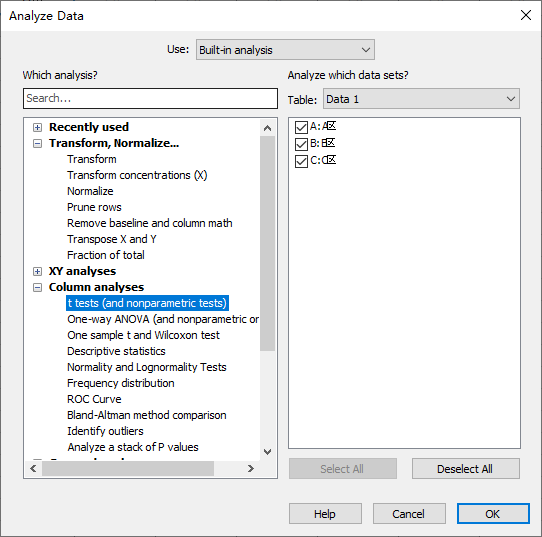This screenshot has width=542, height=537.
Task: Choose Fraction of total
Action: click(x=105, y=255)
